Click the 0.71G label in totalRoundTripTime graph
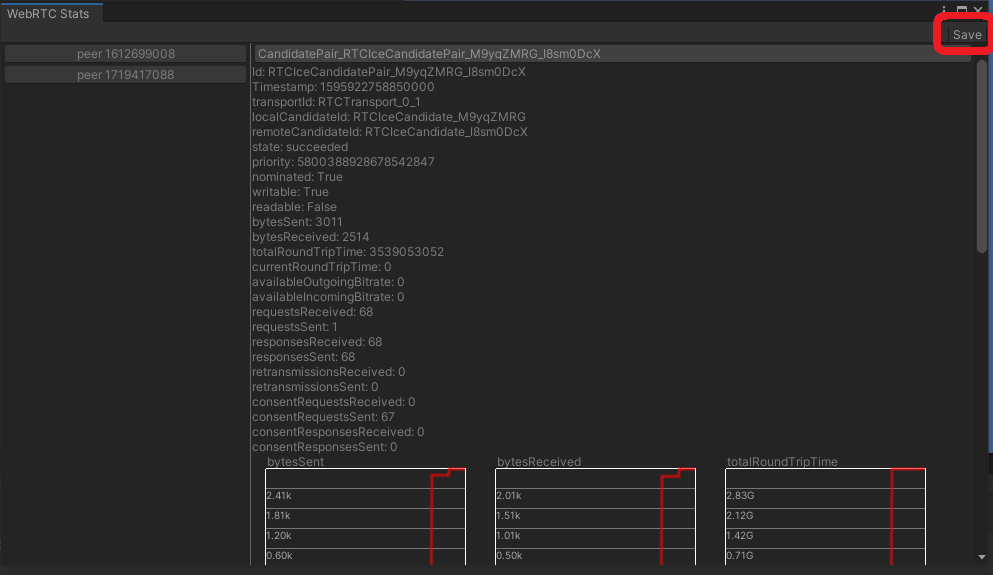Screen dimensions: 993x575 (x=740, y=556)
